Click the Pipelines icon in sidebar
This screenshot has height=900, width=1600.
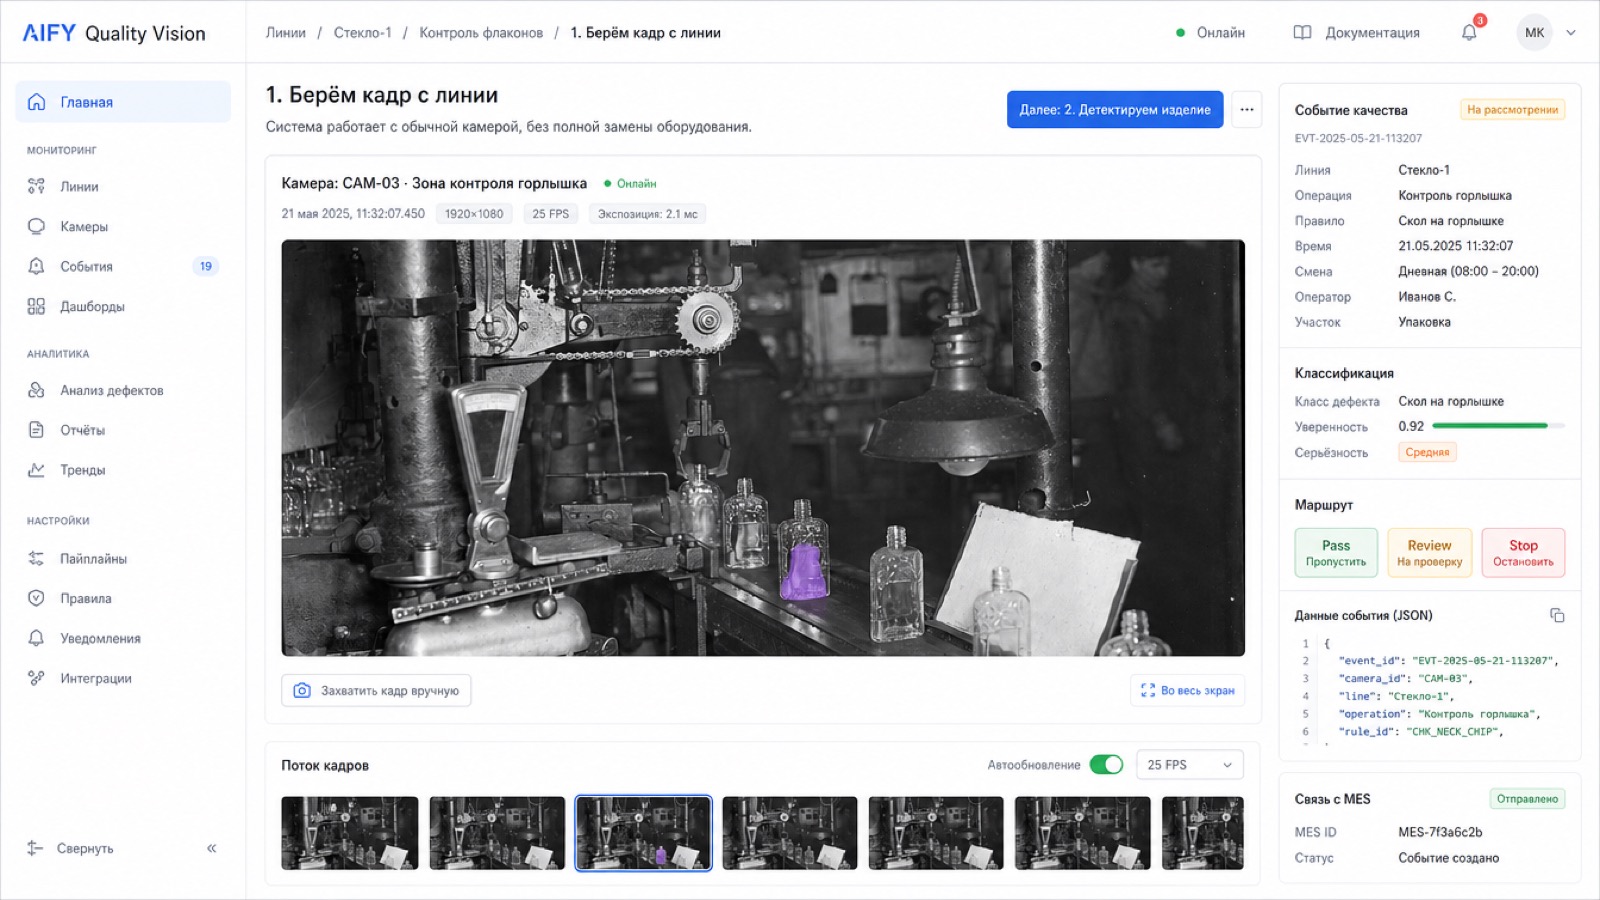click(x=36, y=558)
